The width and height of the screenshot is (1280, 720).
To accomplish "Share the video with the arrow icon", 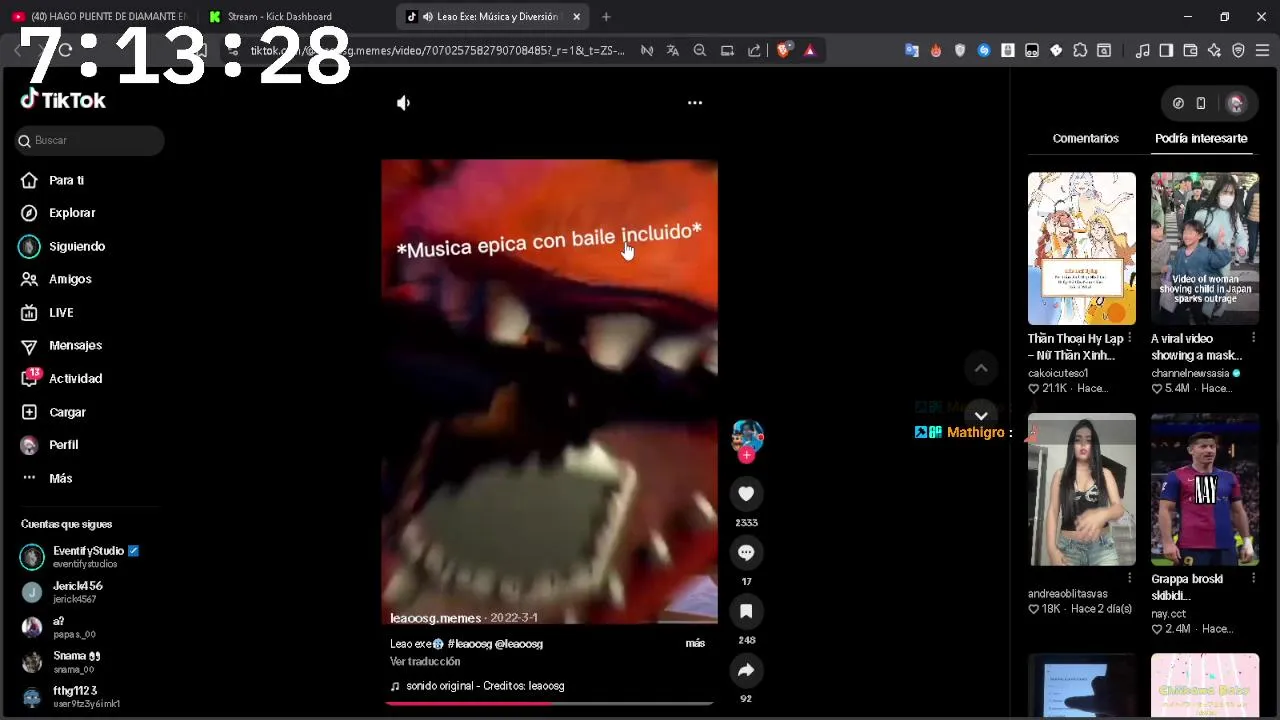I will coord(746,670).
